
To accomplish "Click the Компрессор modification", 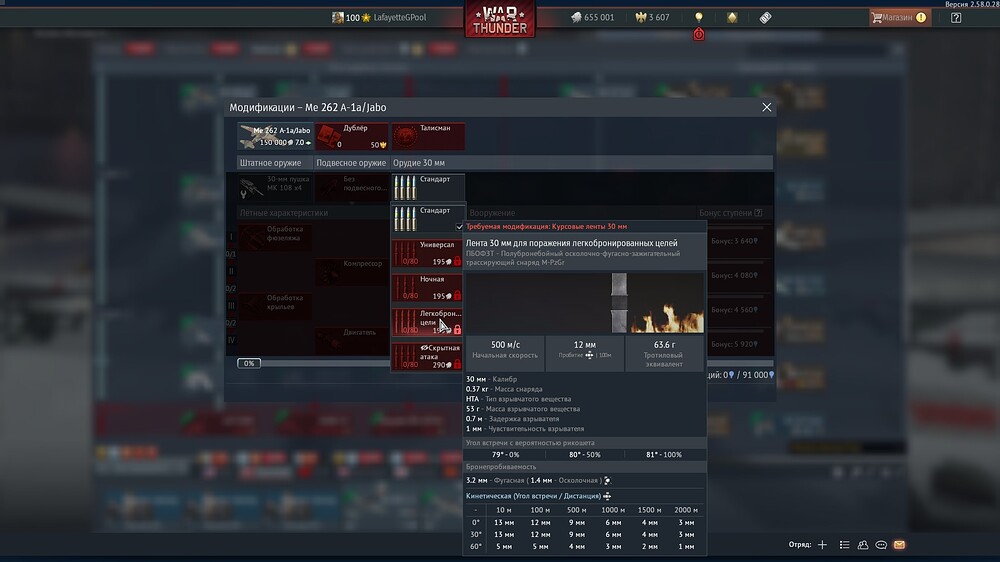I will click(351, 271).
